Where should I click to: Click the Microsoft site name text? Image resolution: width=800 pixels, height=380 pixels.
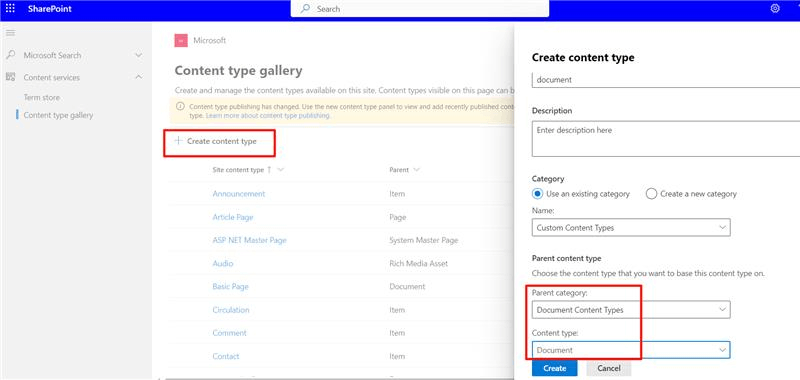point(210,40)
